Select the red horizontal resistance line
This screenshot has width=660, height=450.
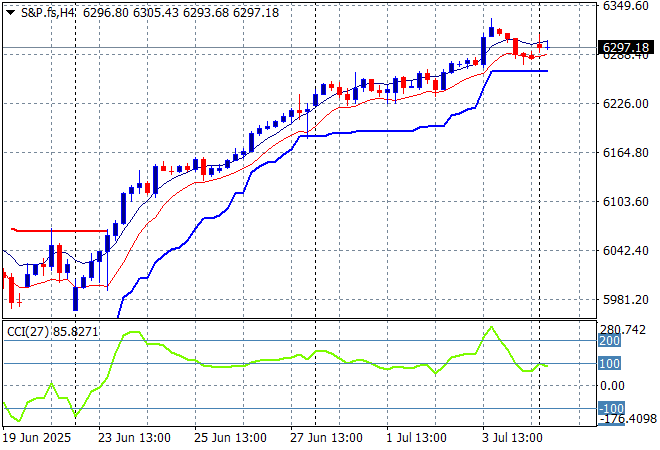click(58, 230)
